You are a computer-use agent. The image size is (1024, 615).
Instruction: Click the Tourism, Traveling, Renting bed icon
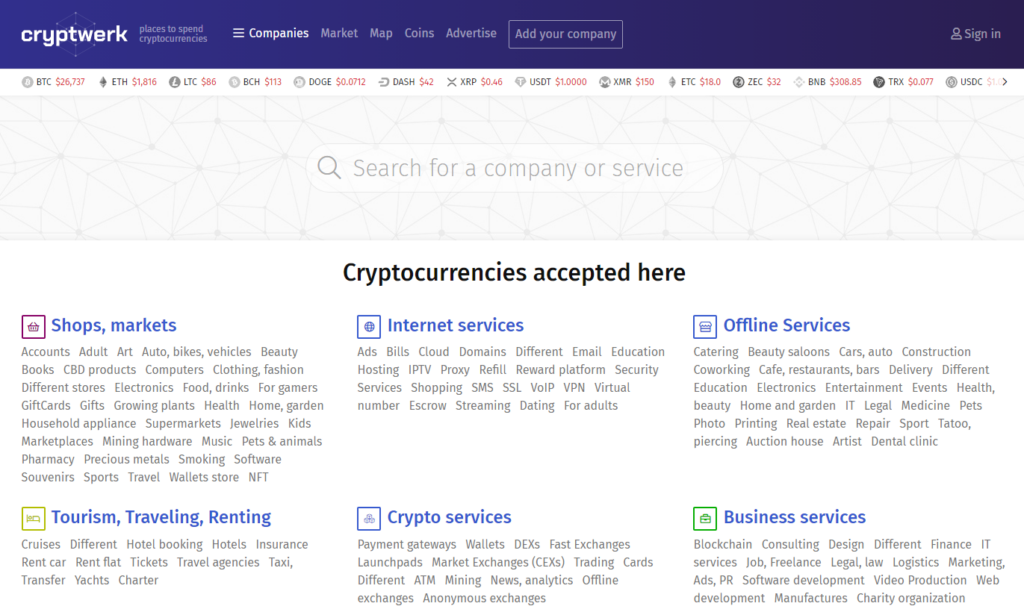pos(33,518)
